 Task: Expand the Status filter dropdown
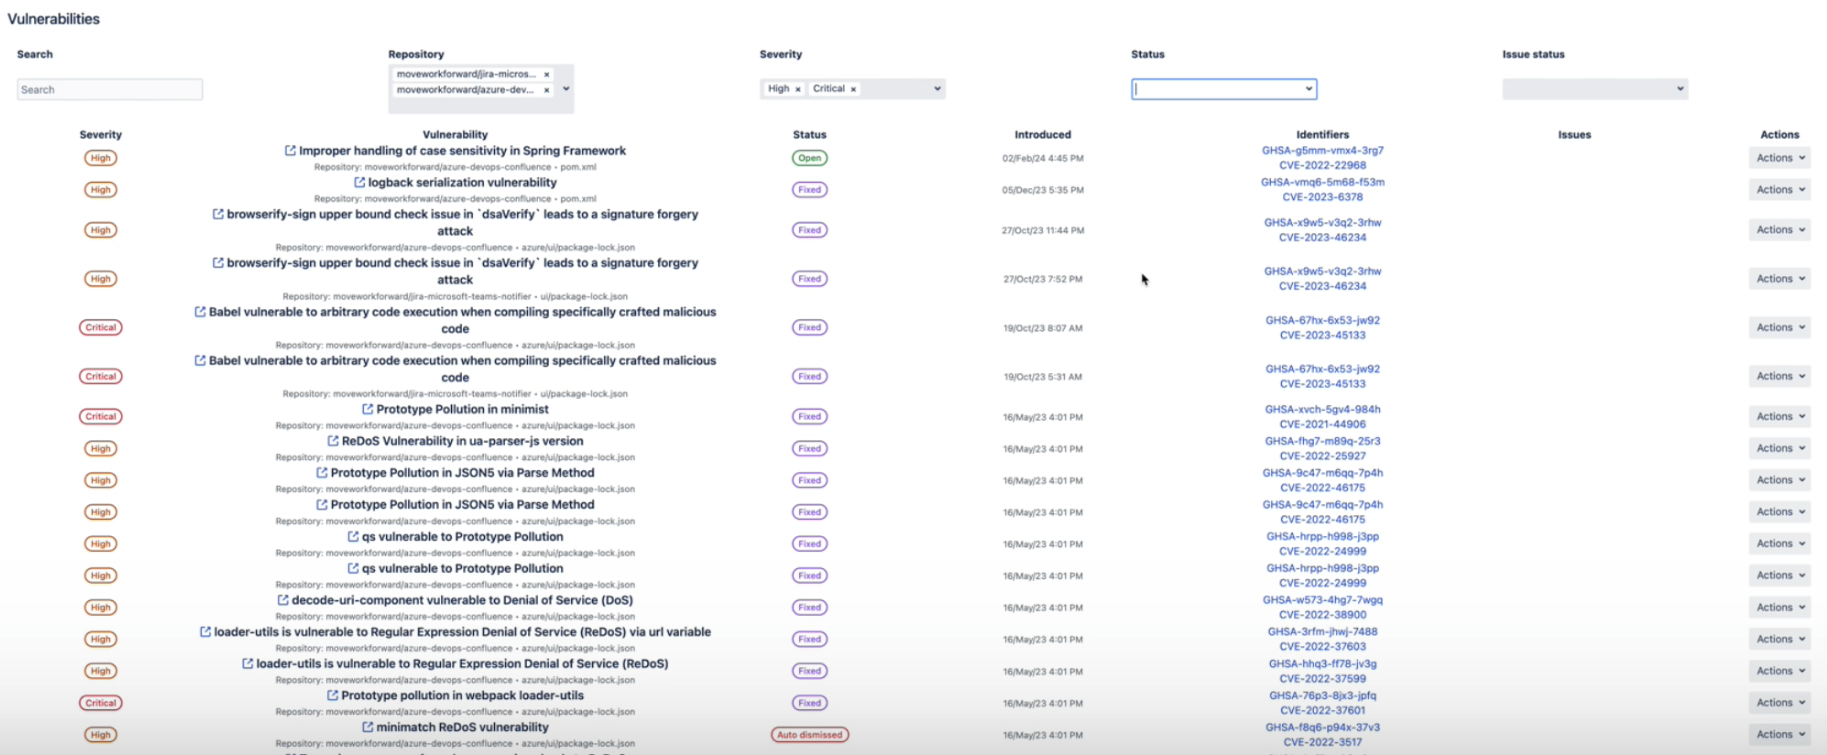[x=1308, y=89]
